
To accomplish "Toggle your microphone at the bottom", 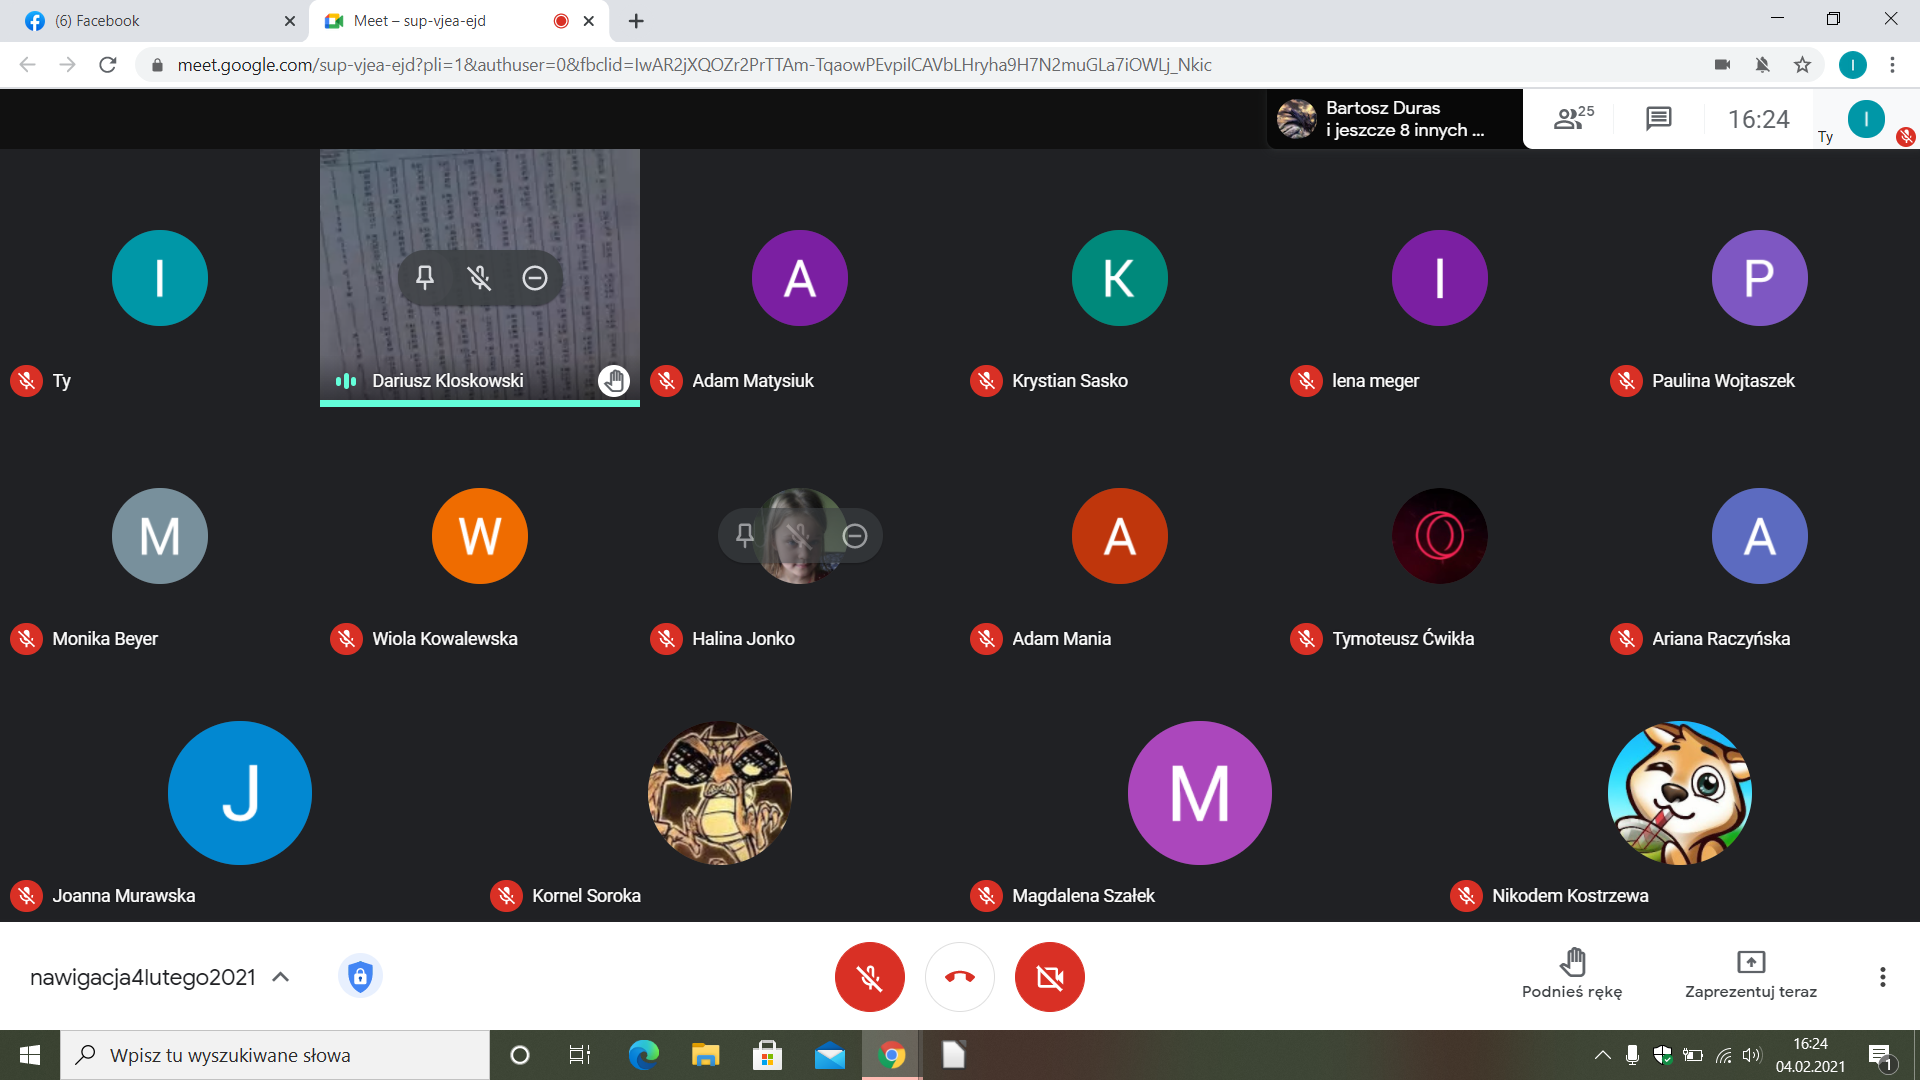I will (x=869, y=977).
